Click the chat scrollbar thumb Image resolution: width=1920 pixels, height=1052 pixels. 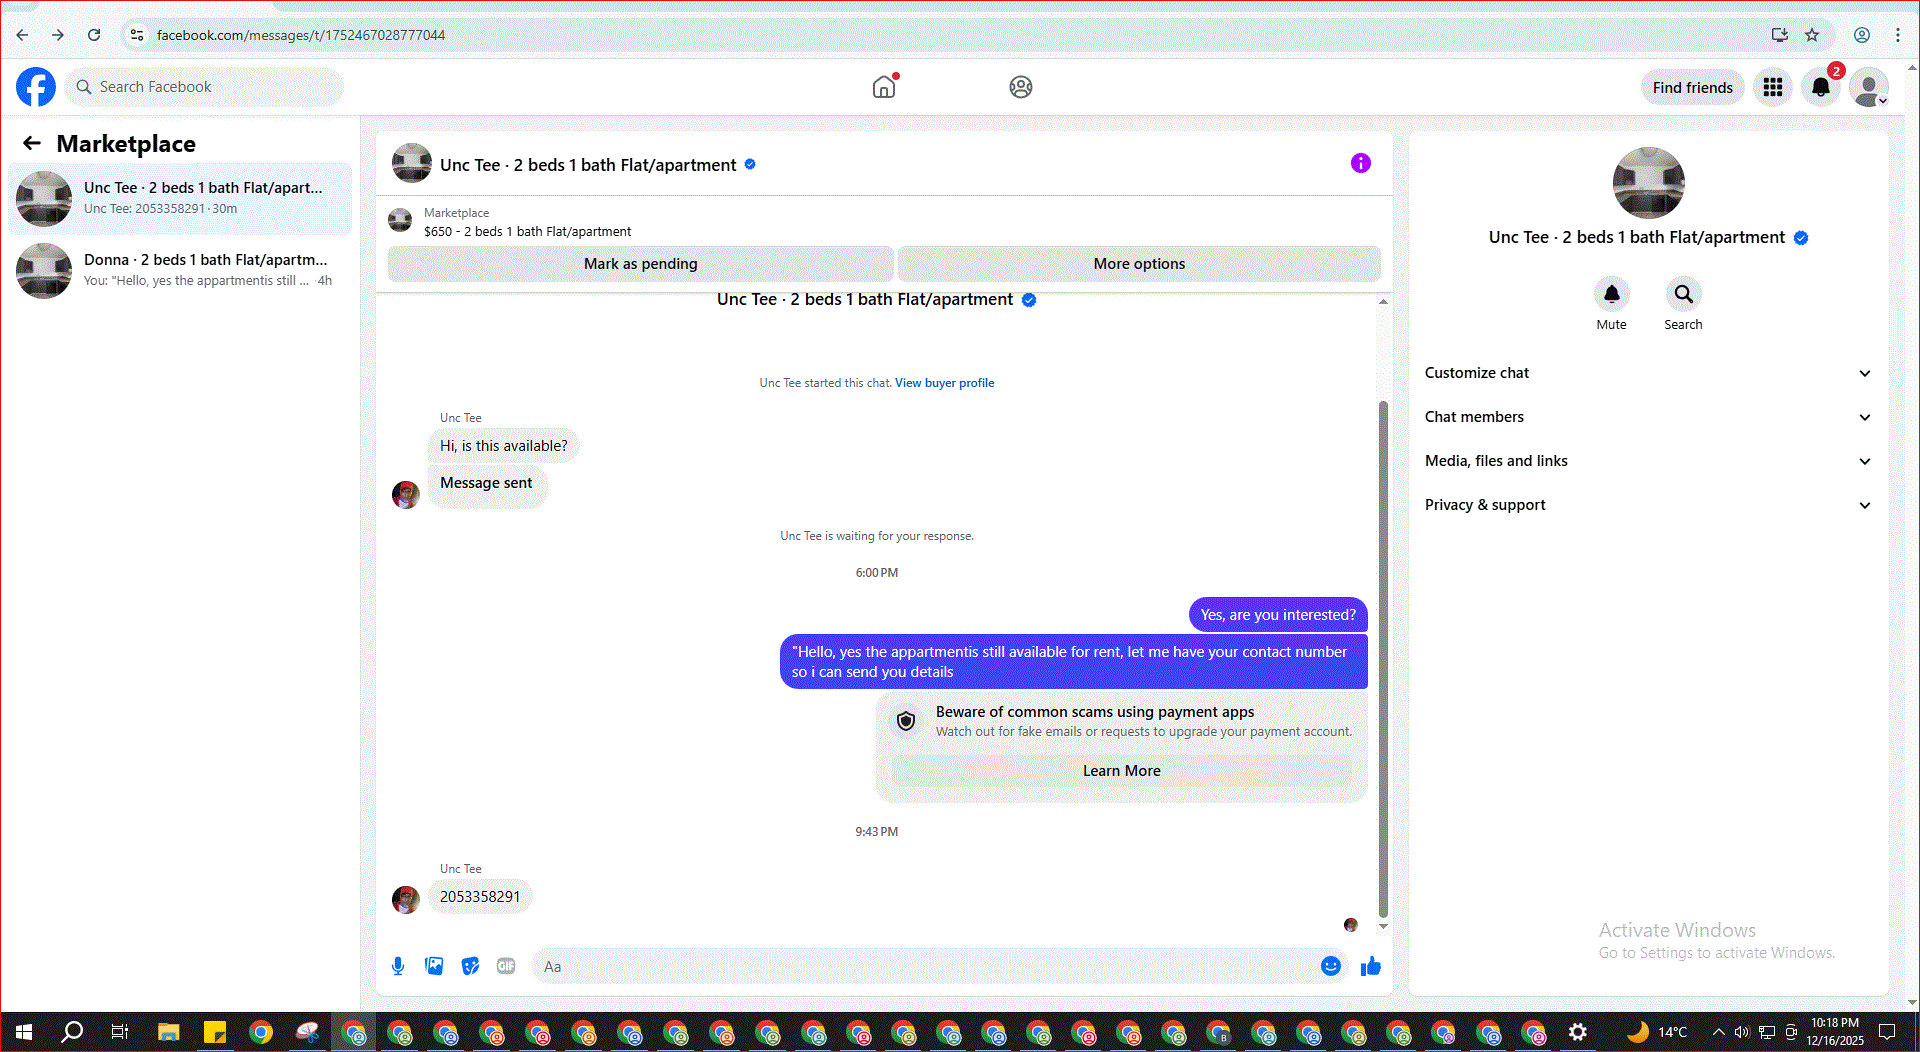point(1383,658)
